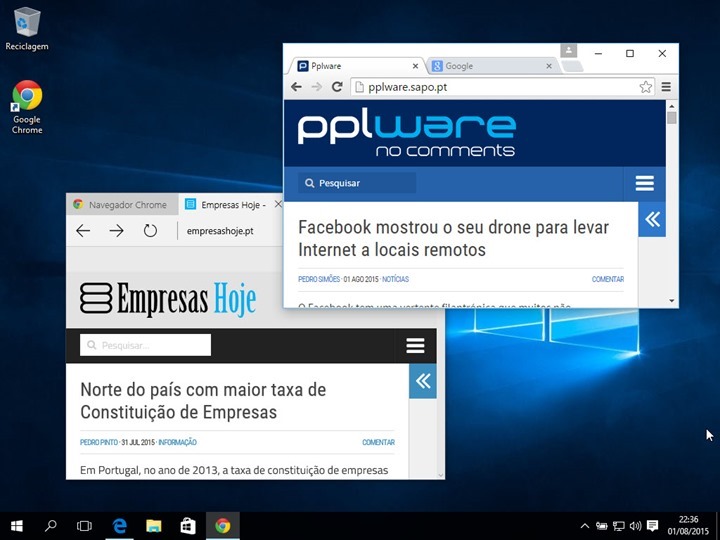Image resolution: width=720 pixels, height=540 pixels.
Task: Open Microsoft Edge from the taskbar
Action: (119, 526)
